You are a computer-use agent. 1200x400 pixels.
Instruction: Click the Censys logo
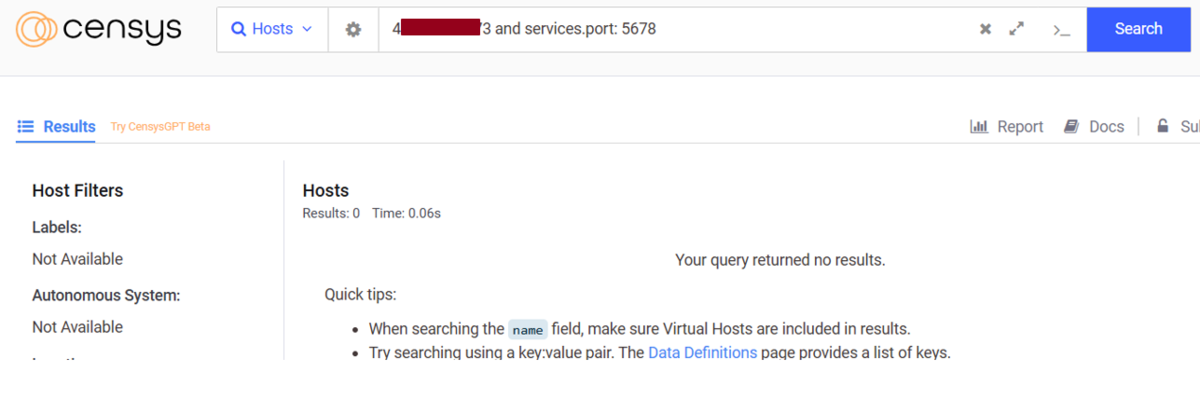(98, 29)
